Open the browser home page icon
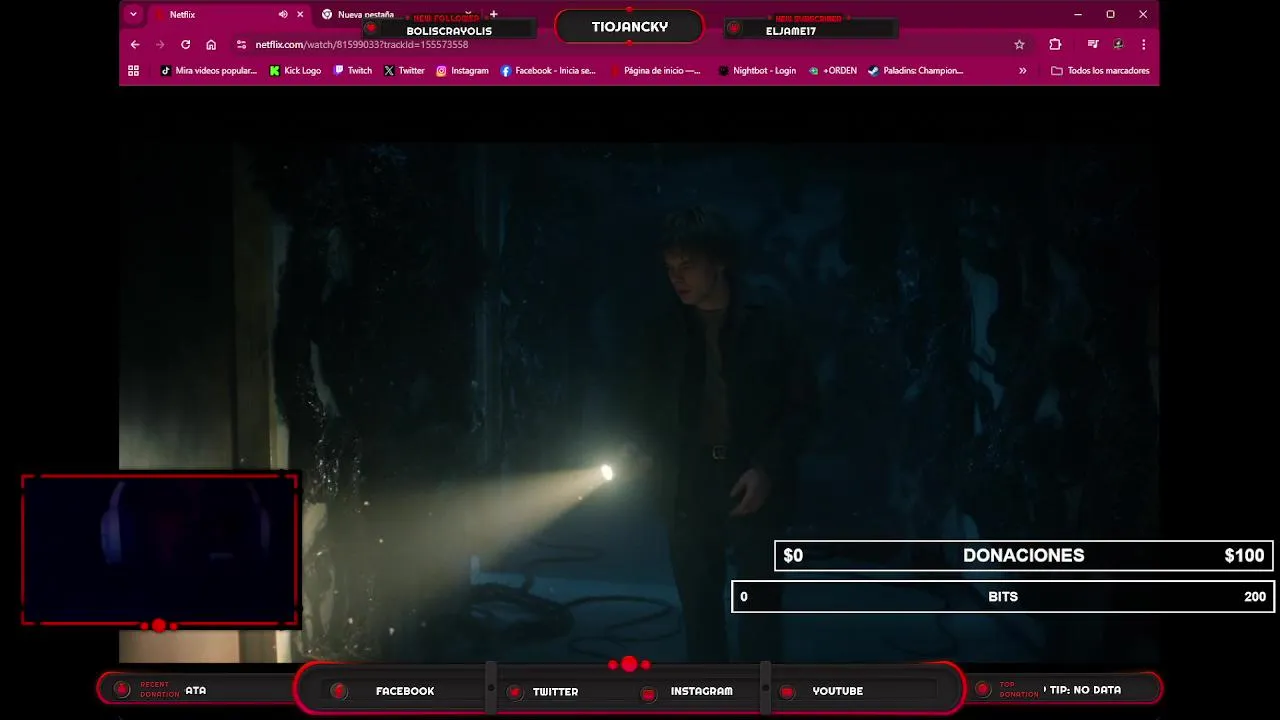Screen dimensions: 1280x720 pyautogui.click(x=211, y=44)
